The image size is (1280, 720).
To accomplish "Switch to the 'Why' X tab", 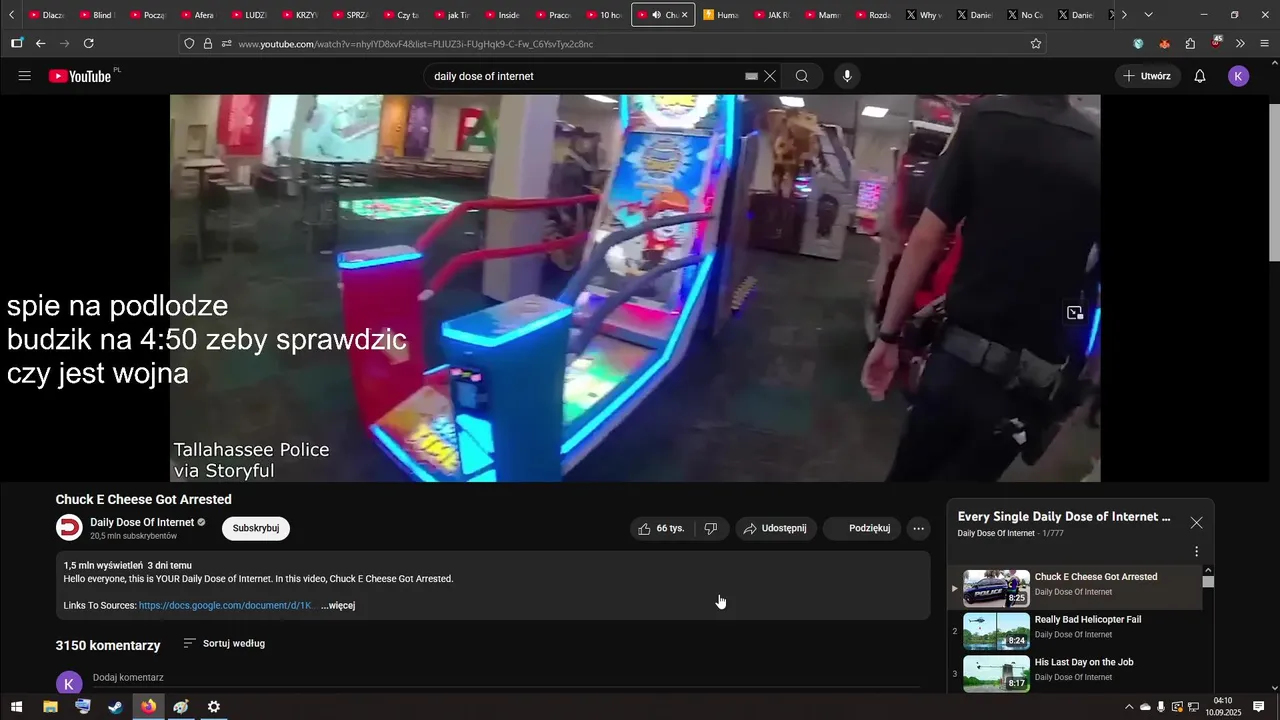I will click(923, 15).
